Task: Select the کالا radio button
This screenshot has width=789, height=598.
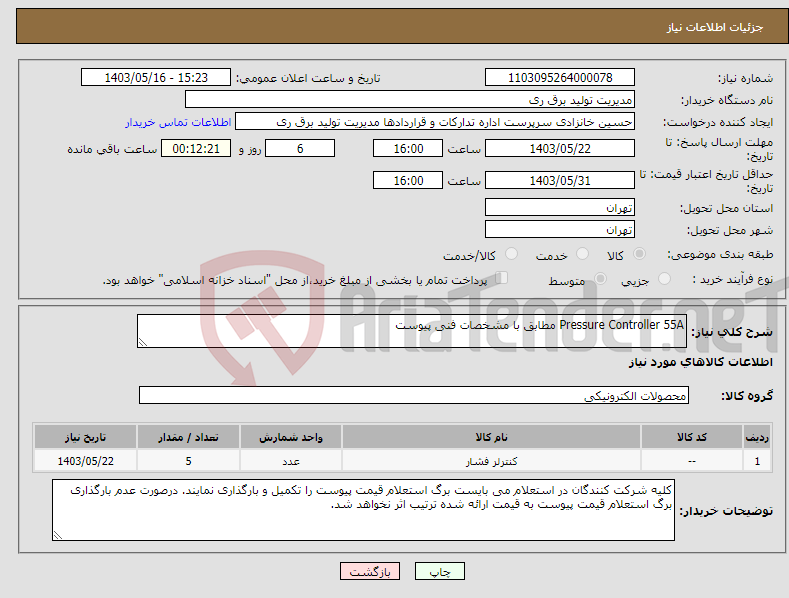Action: (x=639, y=254)
